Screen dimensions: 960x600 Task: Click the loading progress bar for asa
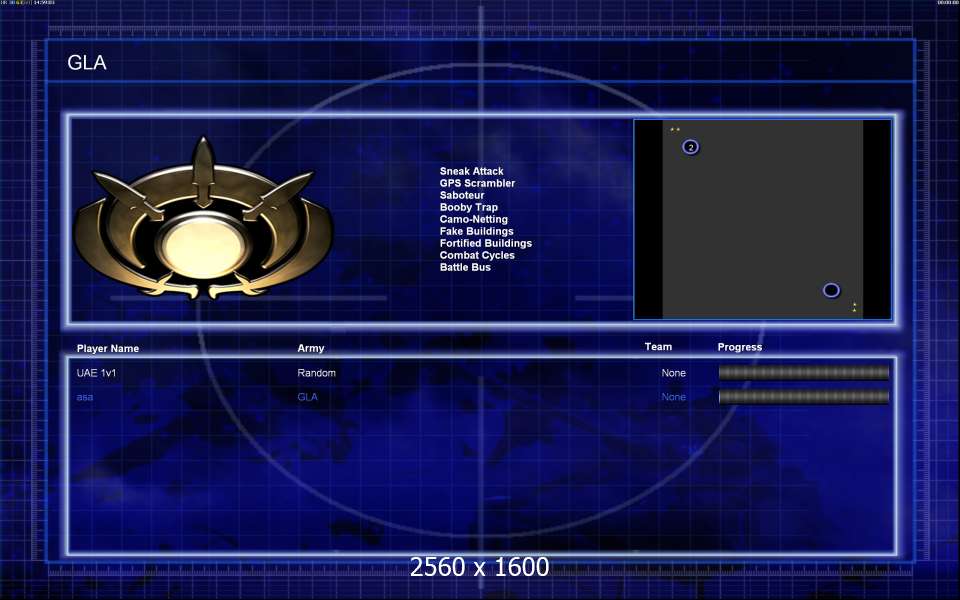tap(803, 397)
